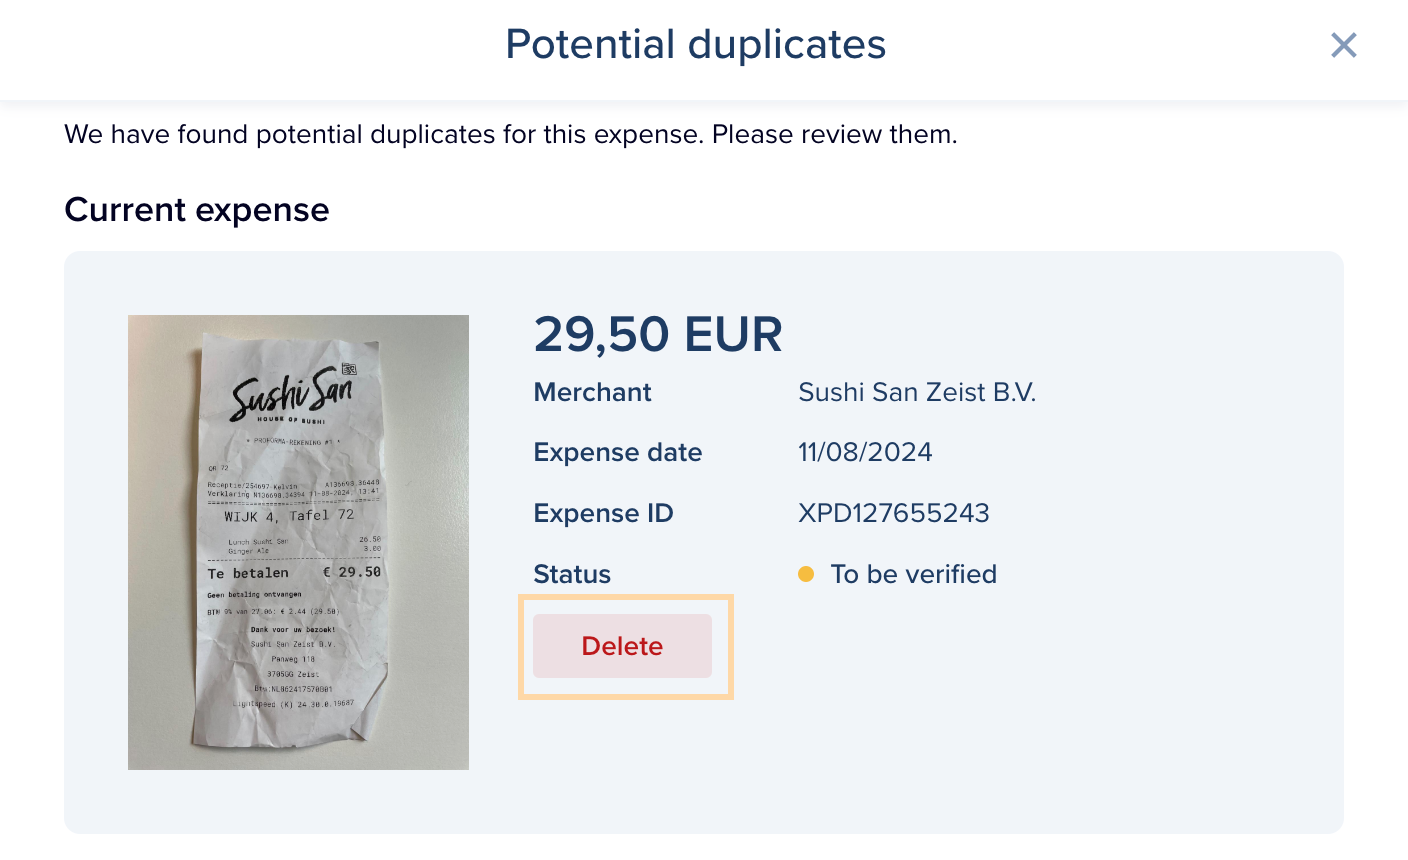Click the Merchant field label
Screen dimensions: 1408x860
pyautogui.click(x=592, y=392)
